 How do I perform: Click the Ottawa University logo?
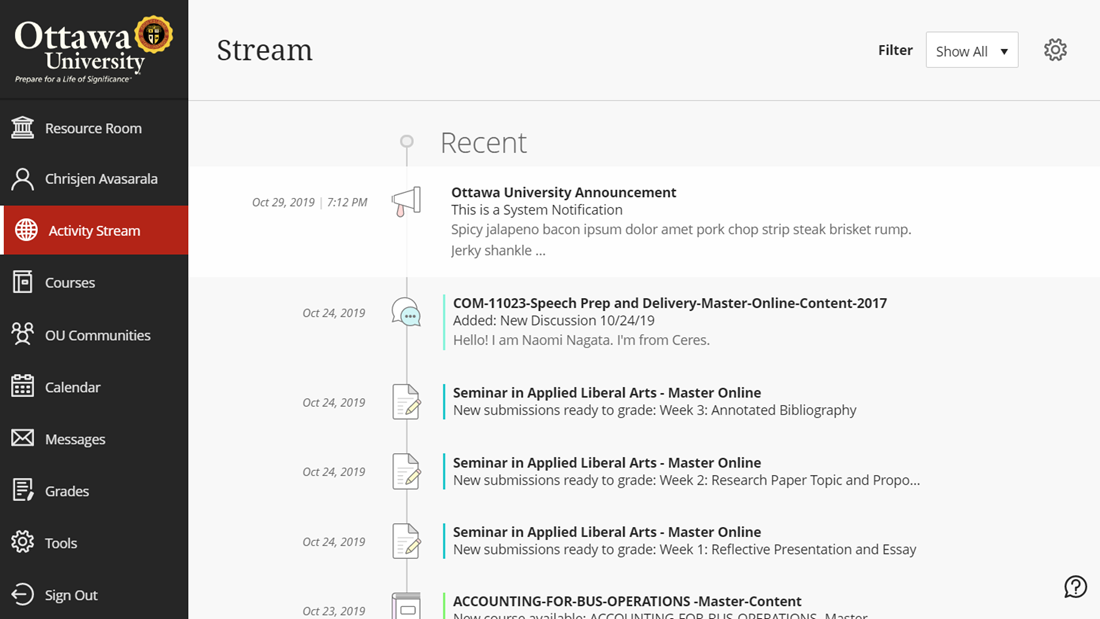(x=93, y=49)
